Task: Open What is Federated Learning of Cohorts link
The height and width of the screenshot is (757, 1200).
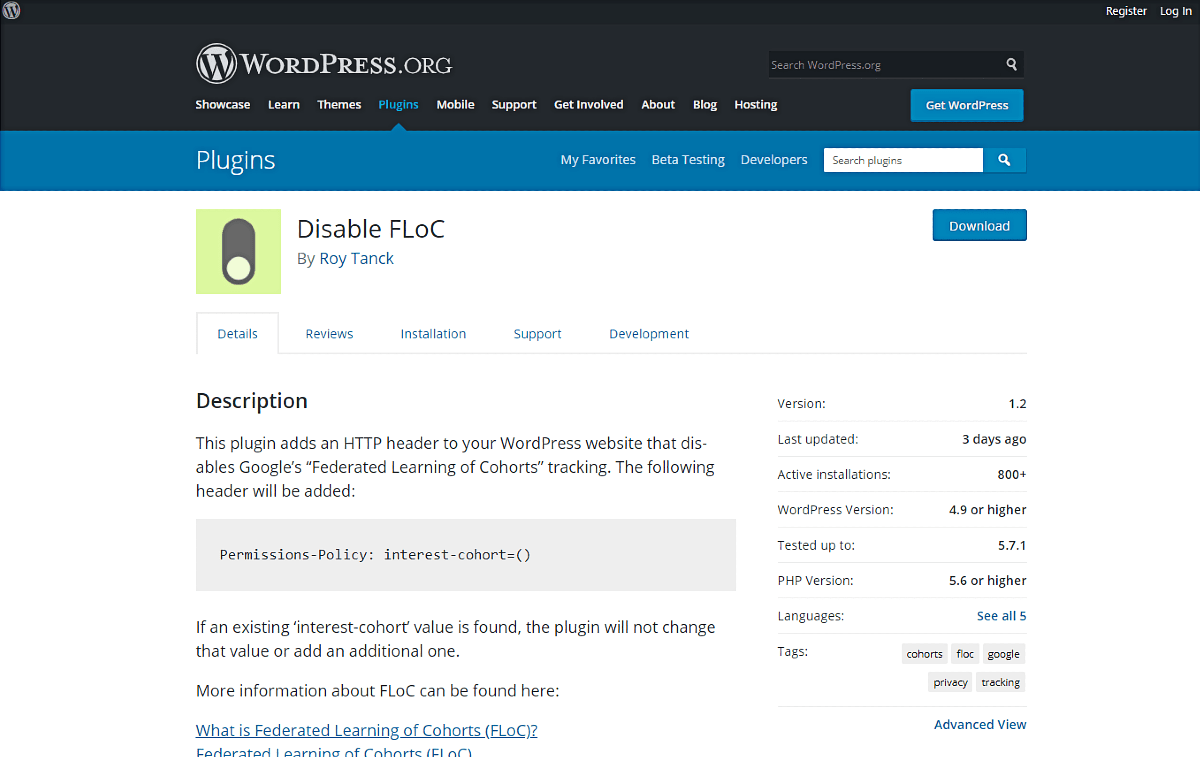Action: click(366, 730)
